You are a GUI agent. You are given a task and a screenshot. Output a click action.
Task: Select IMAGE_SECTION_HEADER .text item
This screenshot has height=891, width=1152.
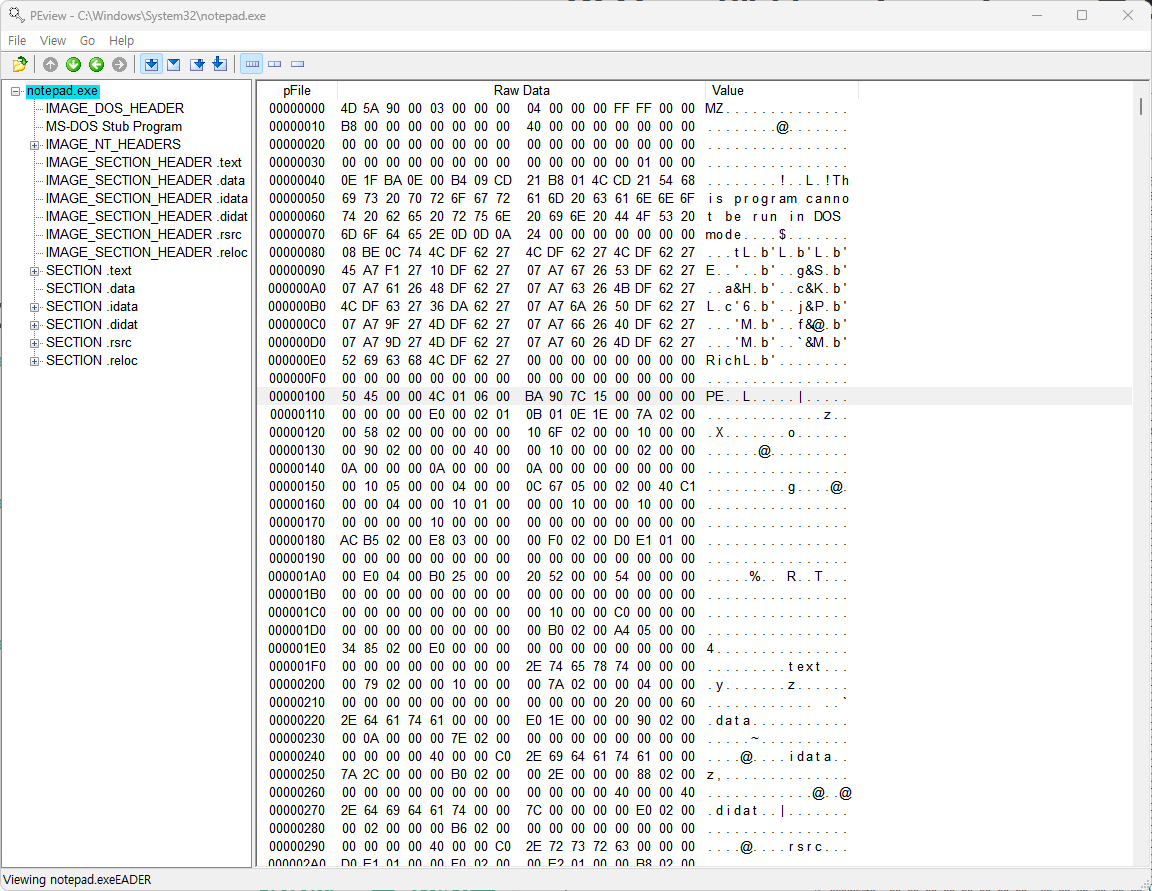tap(143, 162)
